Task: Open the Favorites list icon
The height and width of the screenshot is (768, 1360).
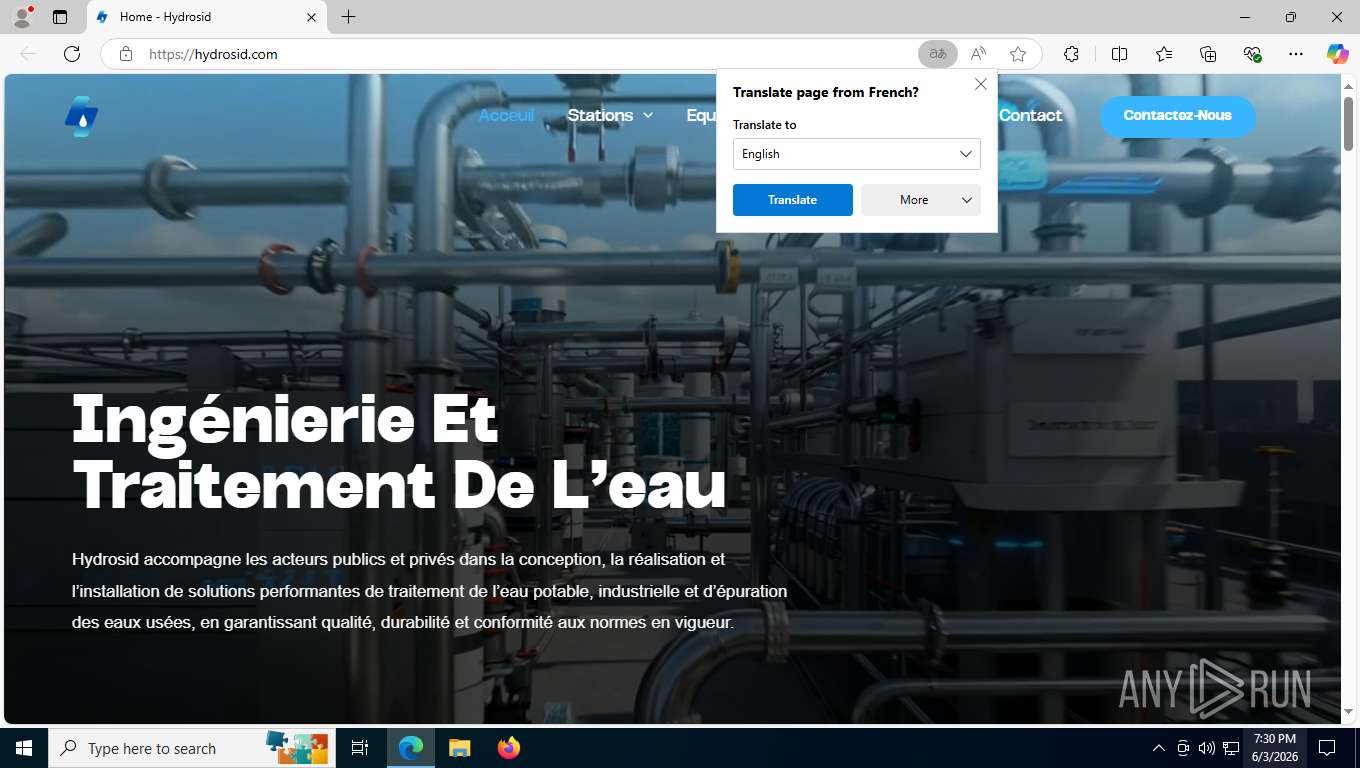Action: (x=1164, y=54)
